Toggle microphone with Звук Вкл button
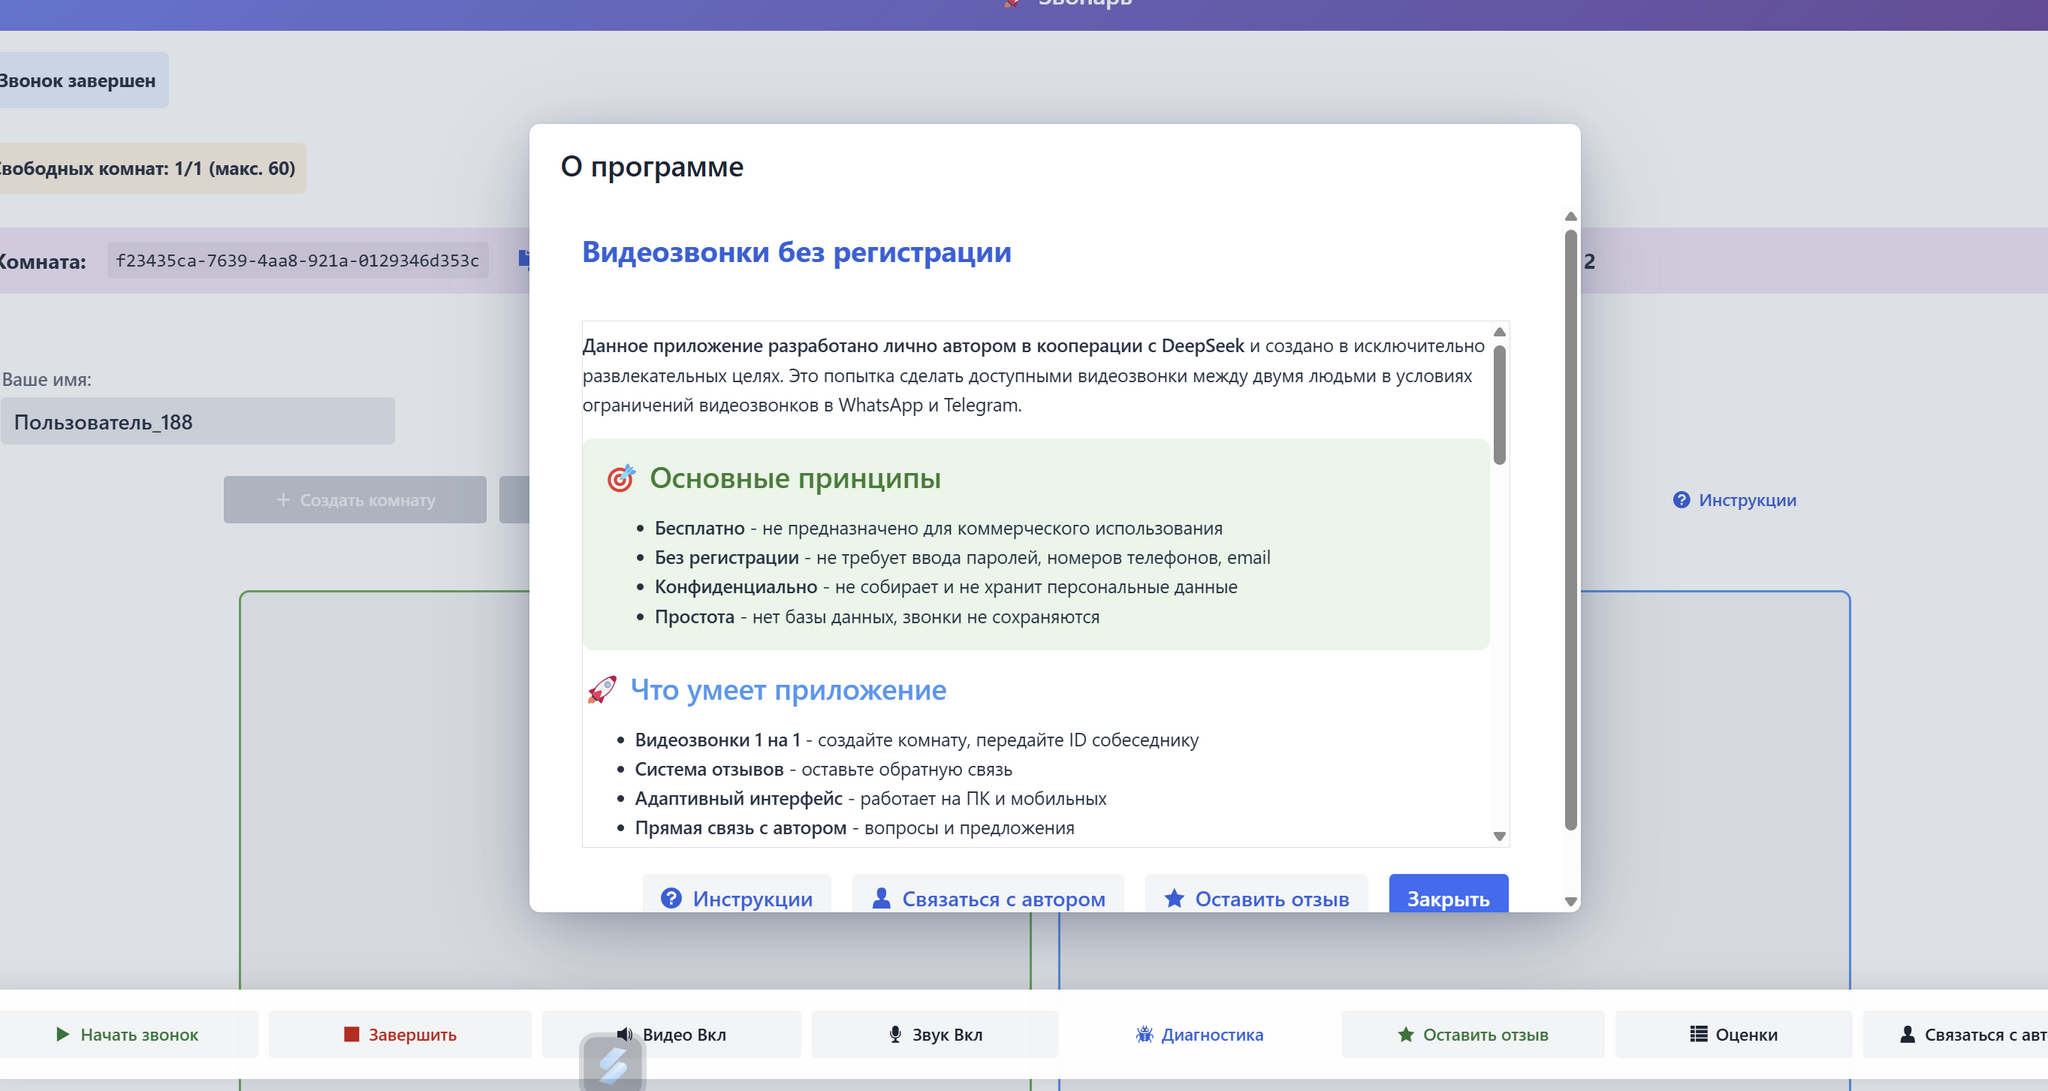2048x1091 pixels. tap(935, 1034)
